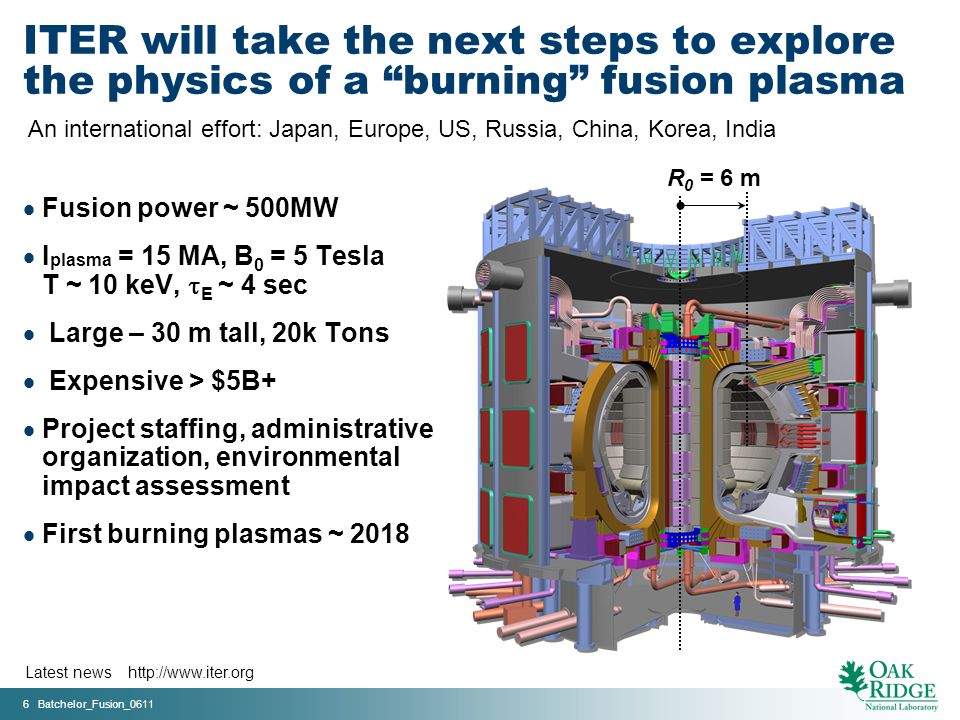
Task: Click the 'T ~ 10 keV' text line
Action: coord(175,286)
